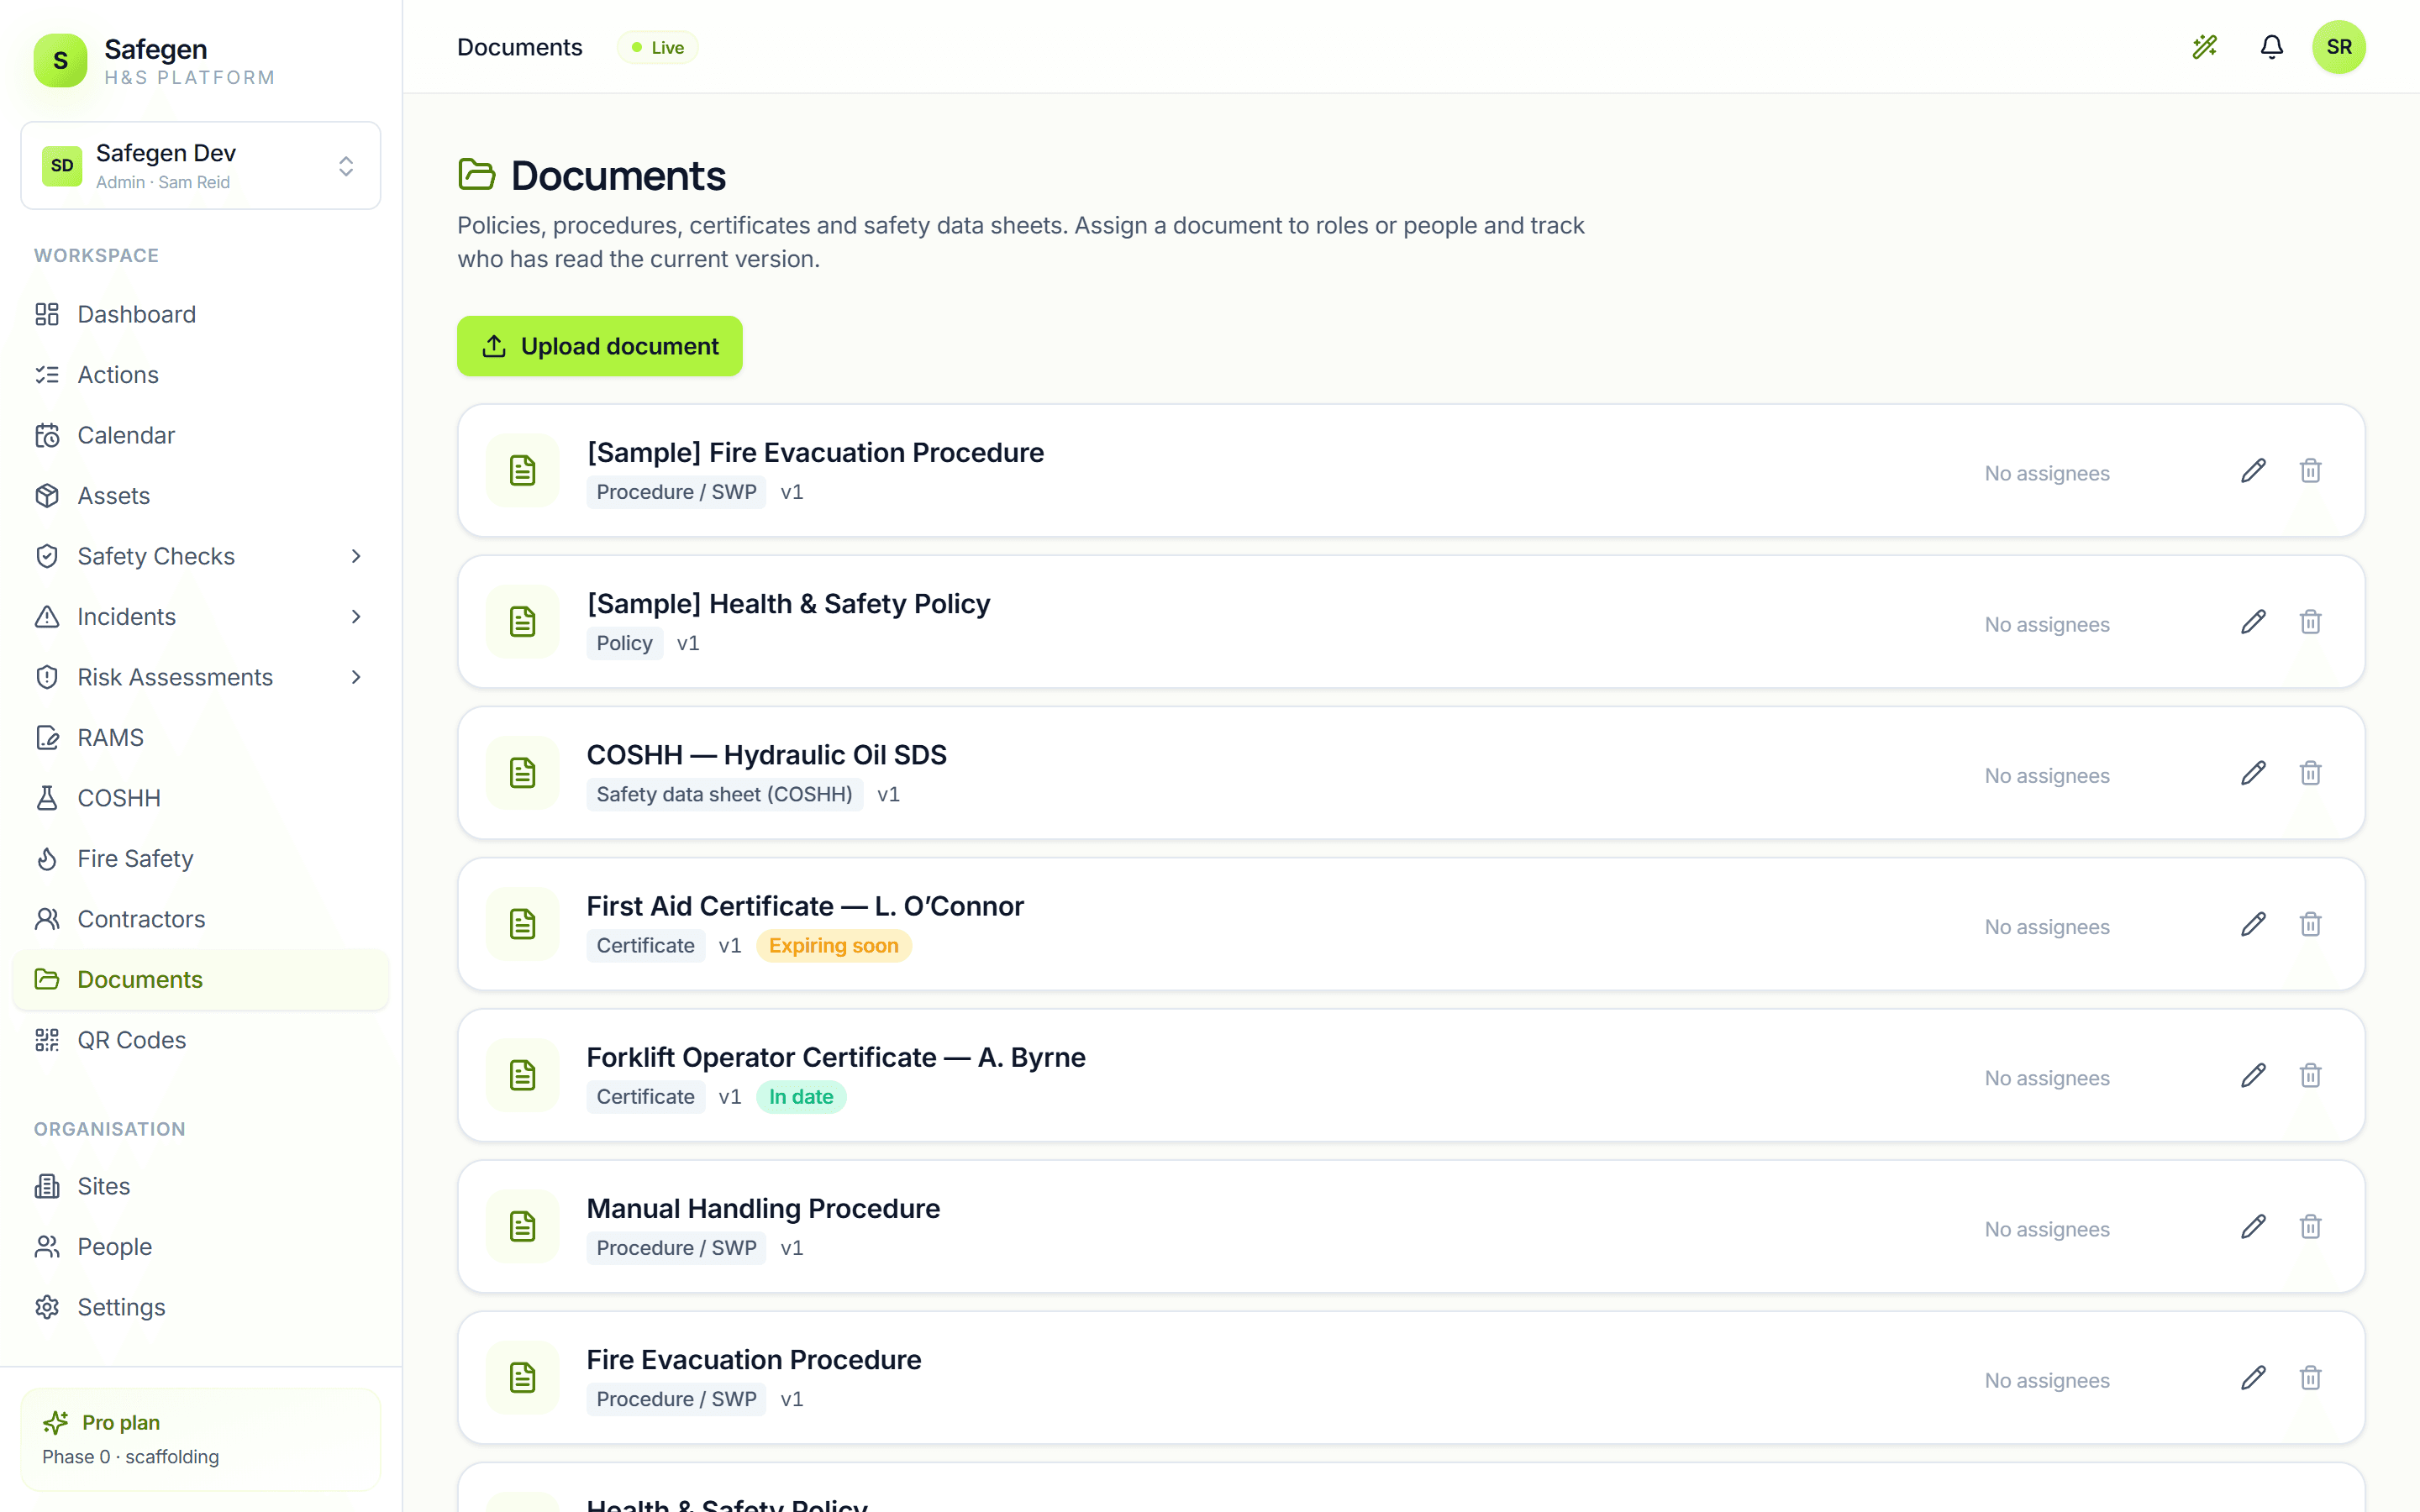This screenshot has width=2420, height=1512.
Task: Click Documents breadcrumb in top bar
Action: click(x=519, y=47)
